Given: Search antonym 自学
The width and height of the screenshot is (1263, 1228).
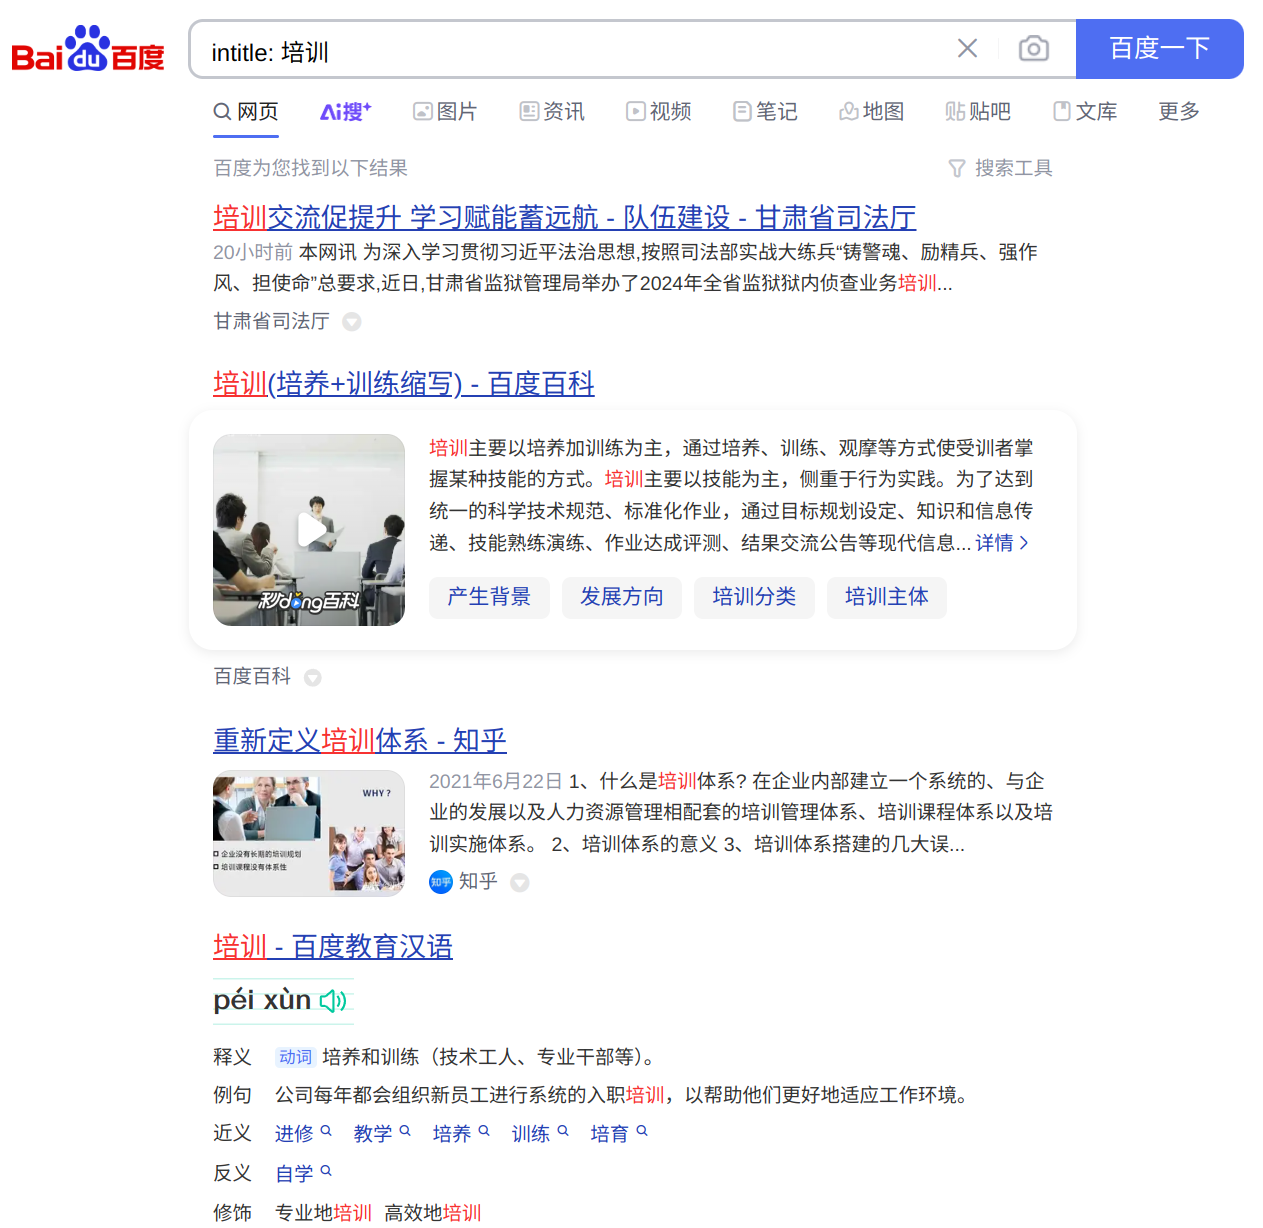Looking at the screenshot, I should [303, 1173].
